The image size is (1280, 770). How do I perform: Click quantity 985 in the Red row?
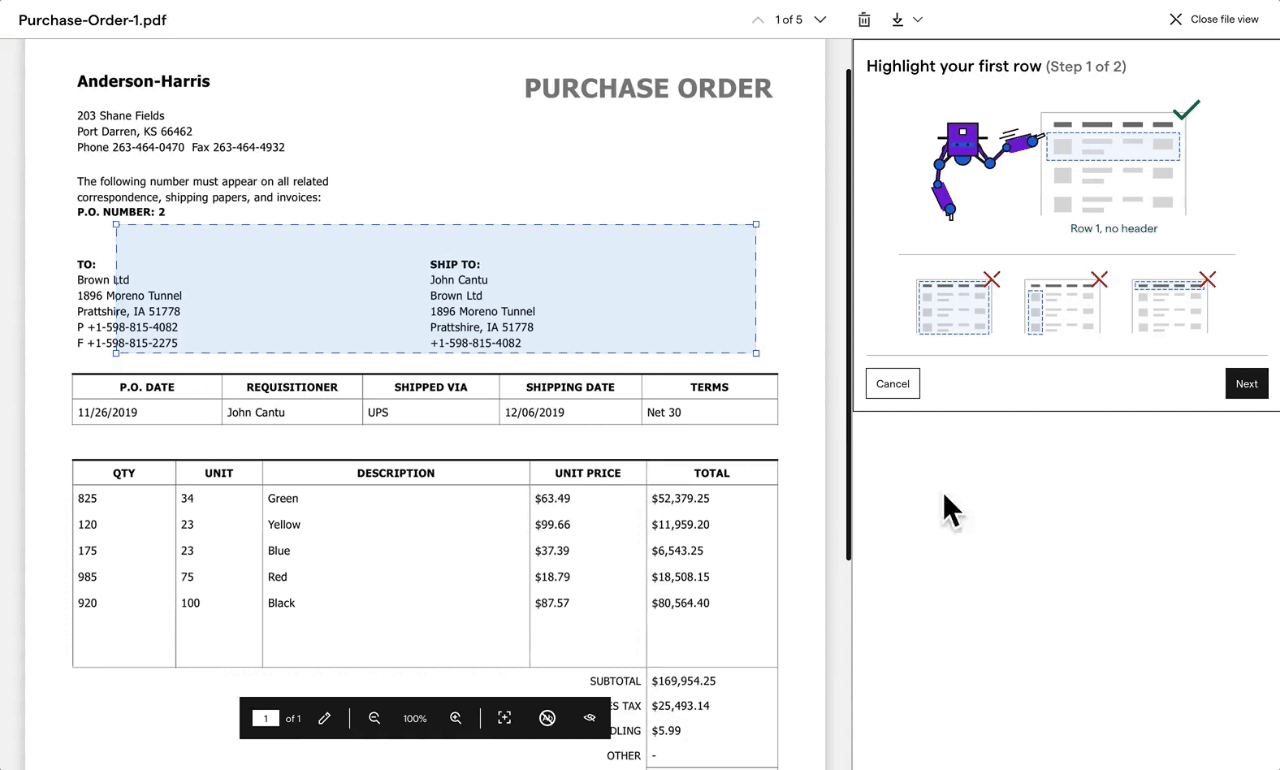88,577
